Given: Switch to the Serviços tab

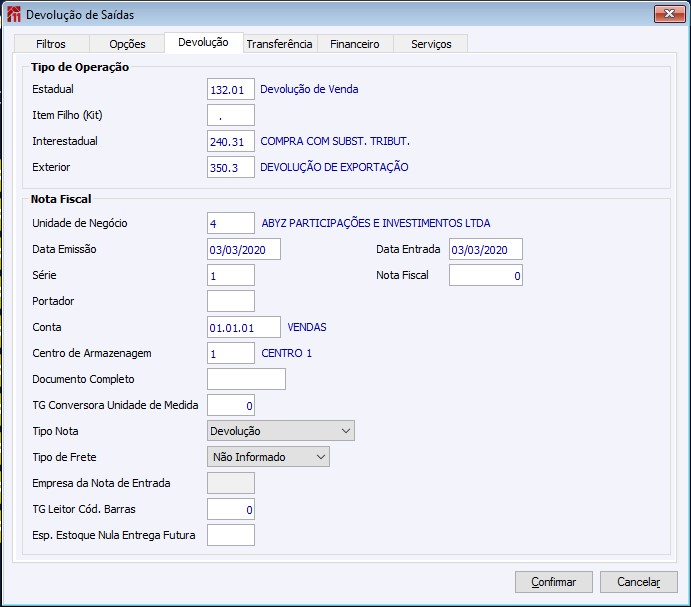Looking at the screenshot, I should click(x=431, y=44).
